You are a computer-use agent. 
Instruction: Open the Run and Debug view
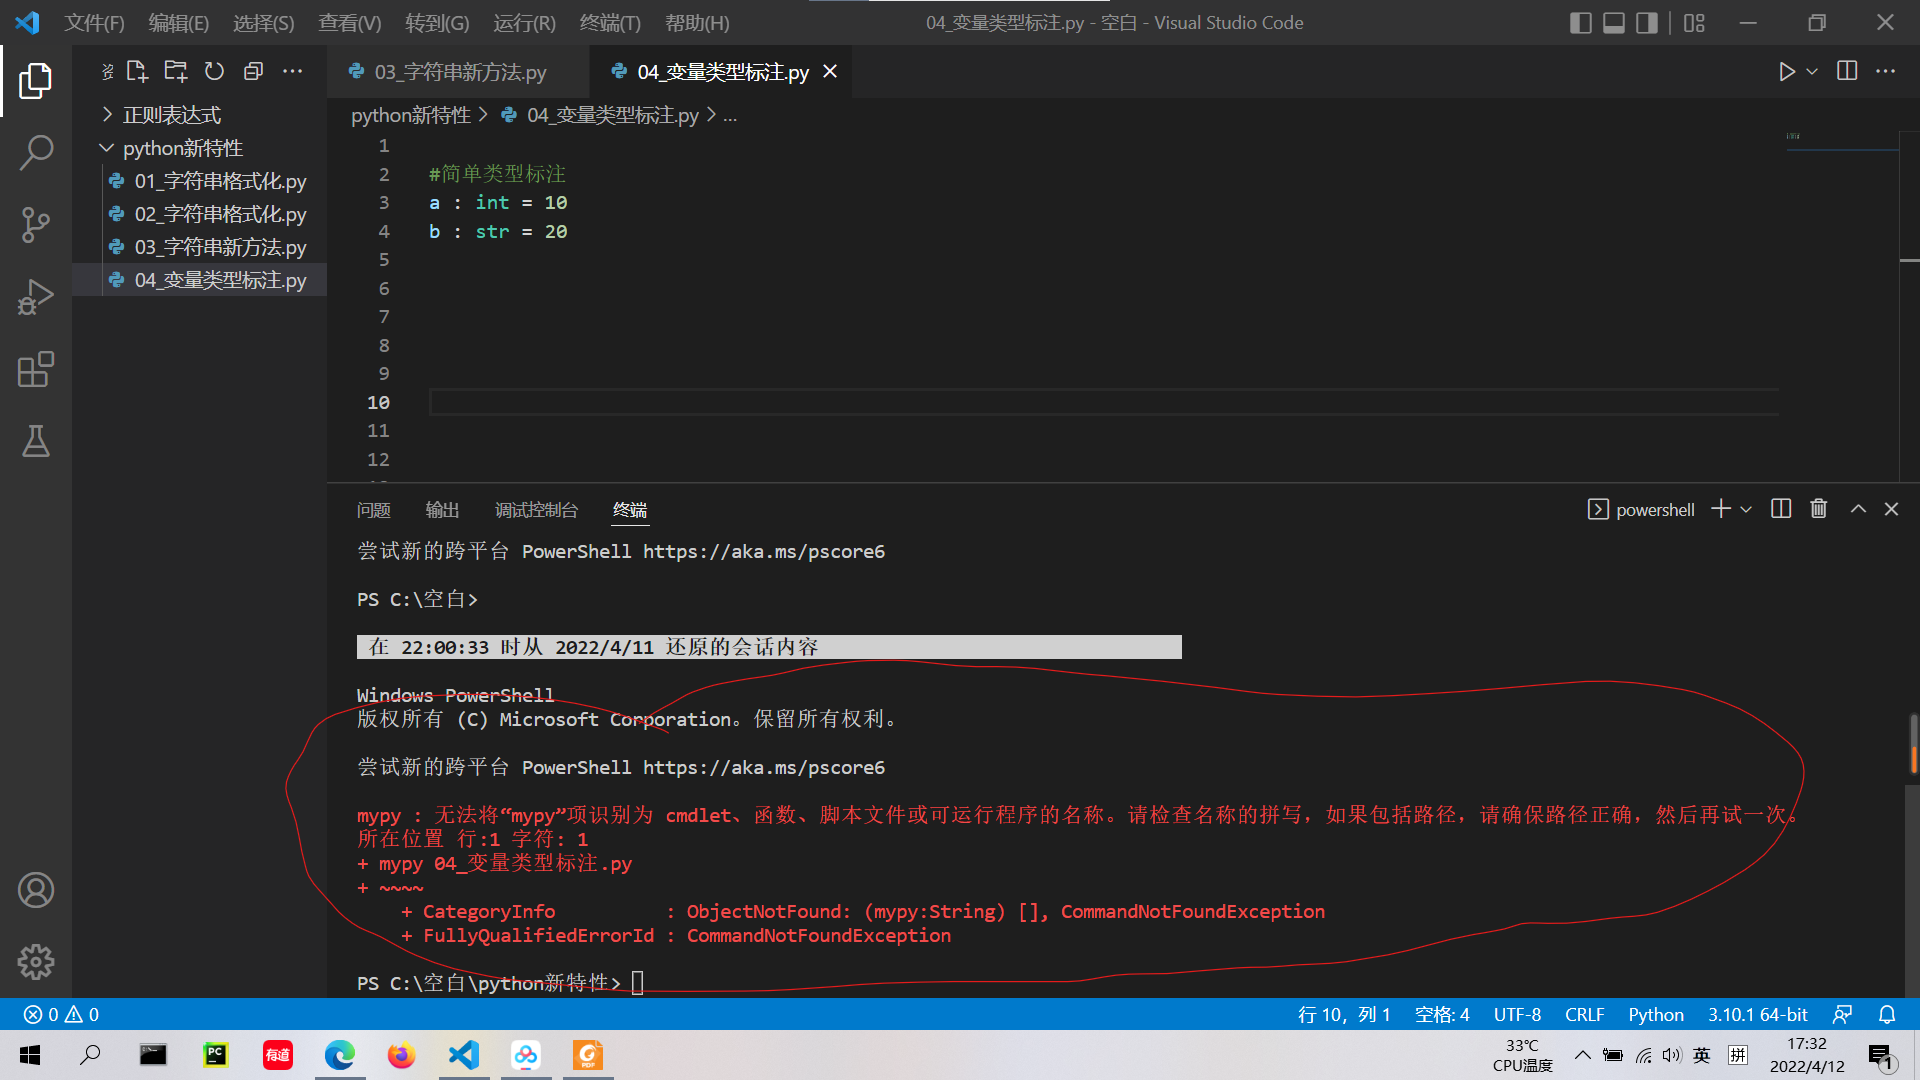tap(36, 297)
